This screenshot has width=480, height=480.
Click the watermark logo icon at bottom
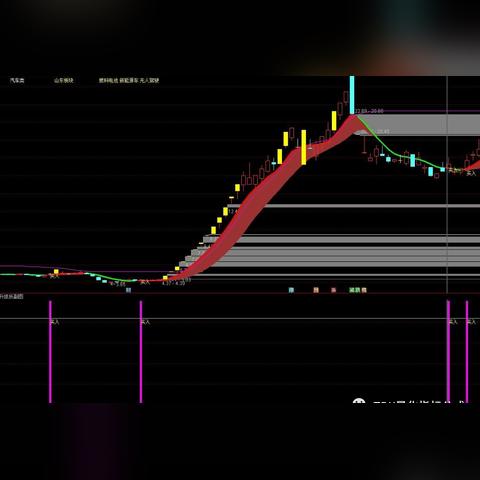pos(359,401)
